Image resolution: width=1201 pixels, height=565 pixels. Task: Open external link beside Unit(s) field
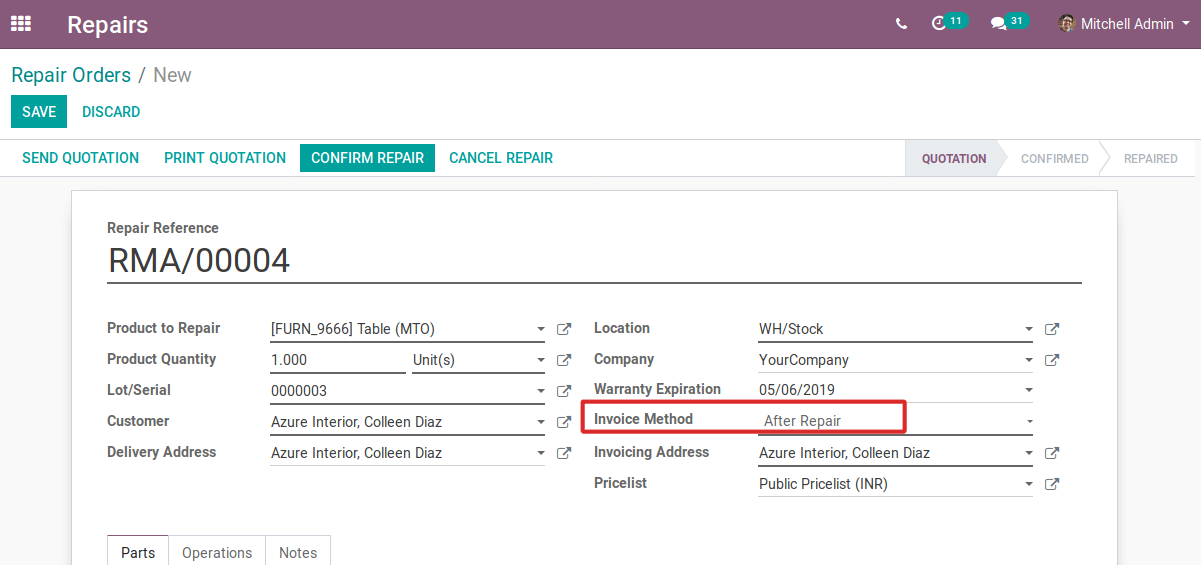[x=564, y=360]
